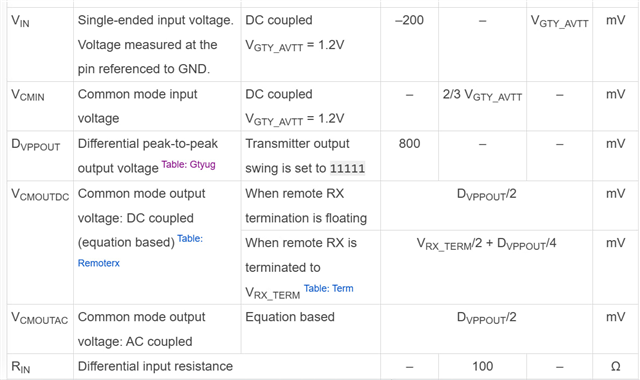Screen dimensions: 640x380
Task: Click the 100 typical resistance value
Action: tap(482, 366)
